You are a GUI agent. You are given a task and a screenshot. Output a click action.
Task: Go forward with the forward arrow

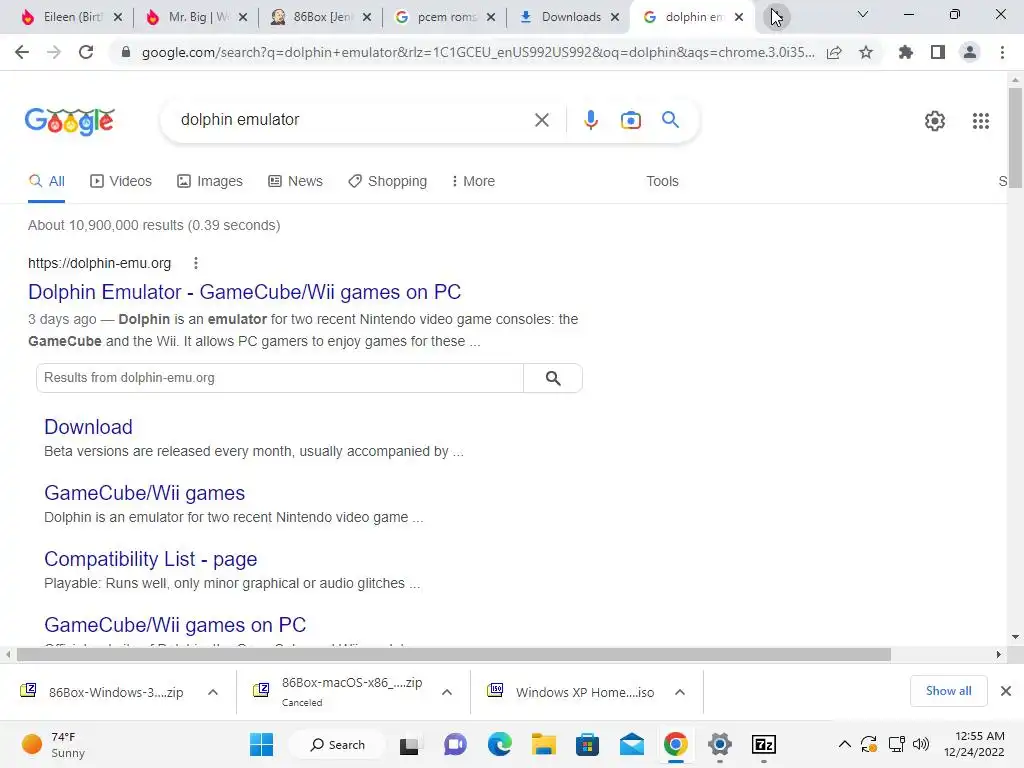[54, 52]
